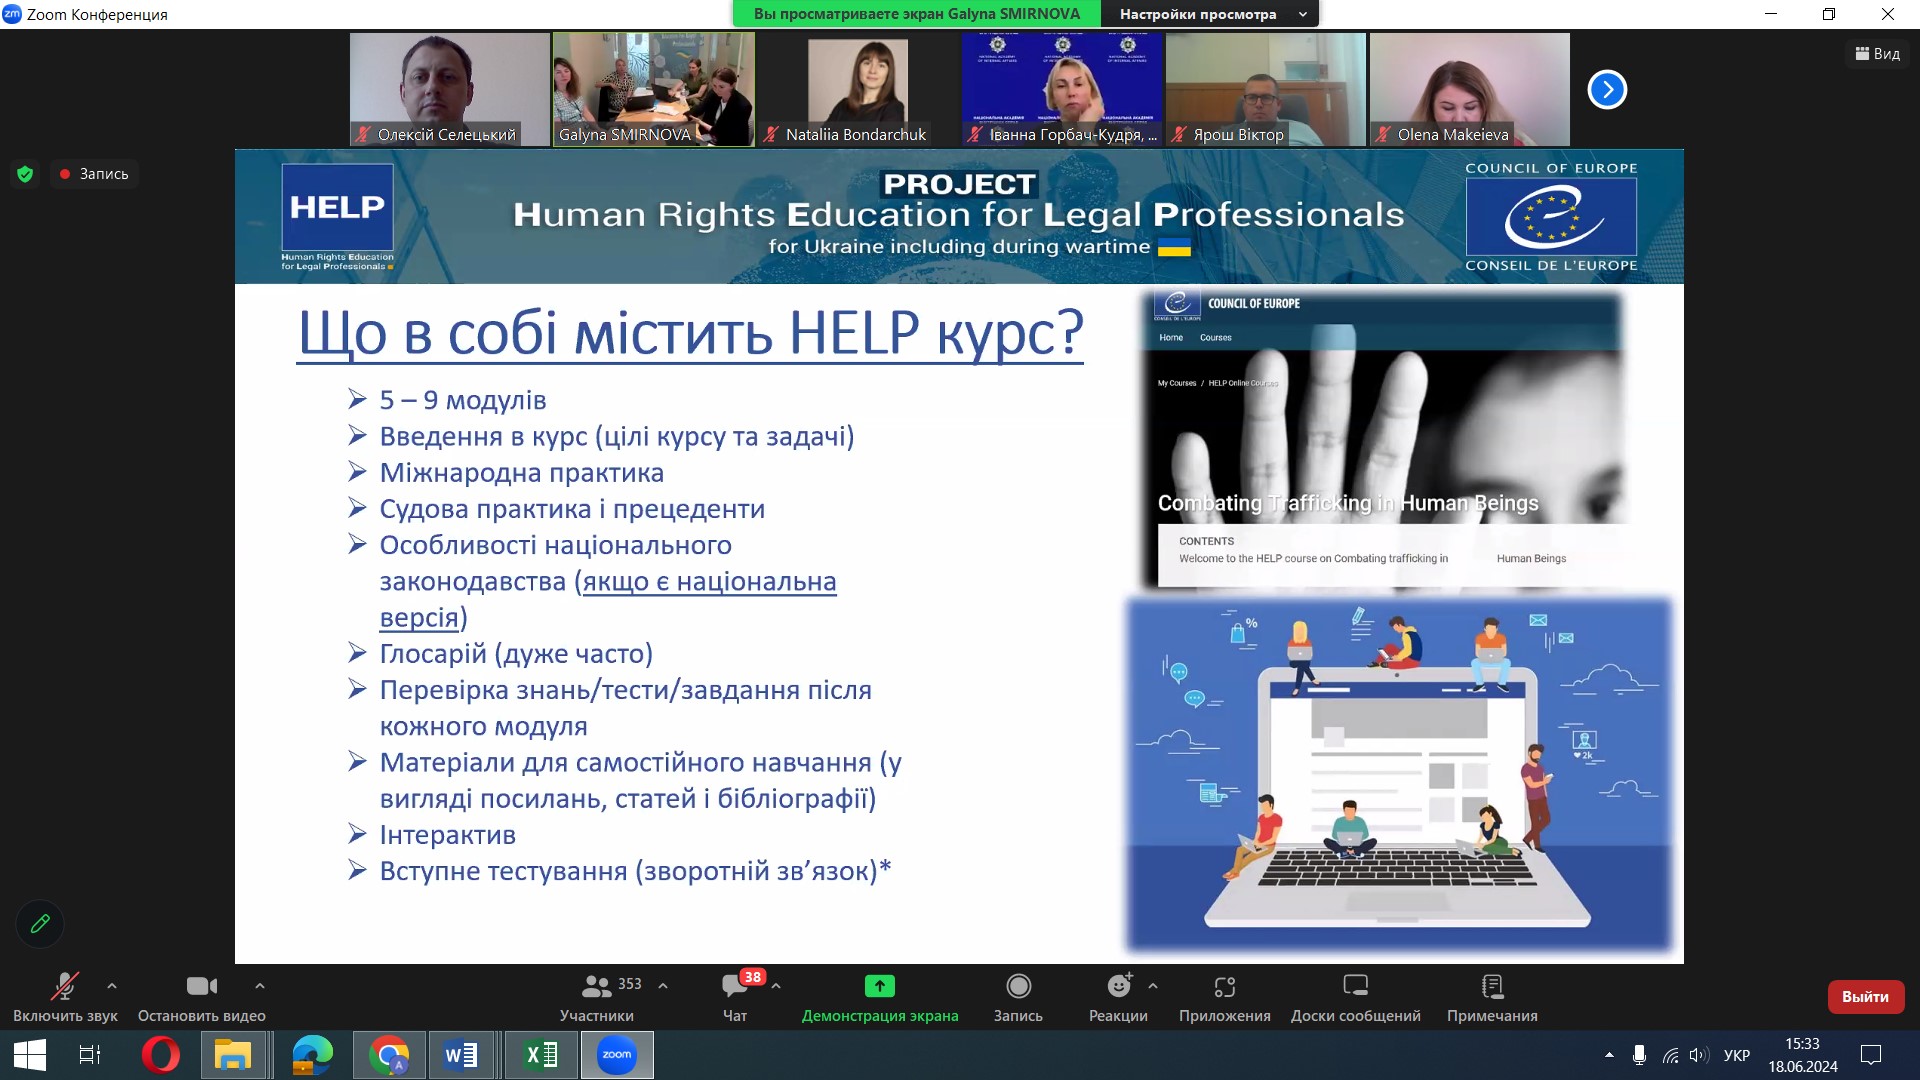This screenshot has width=1920, height=1080.
Task: Toggle the Record button in the toolbar
Action: point(1018,987)
